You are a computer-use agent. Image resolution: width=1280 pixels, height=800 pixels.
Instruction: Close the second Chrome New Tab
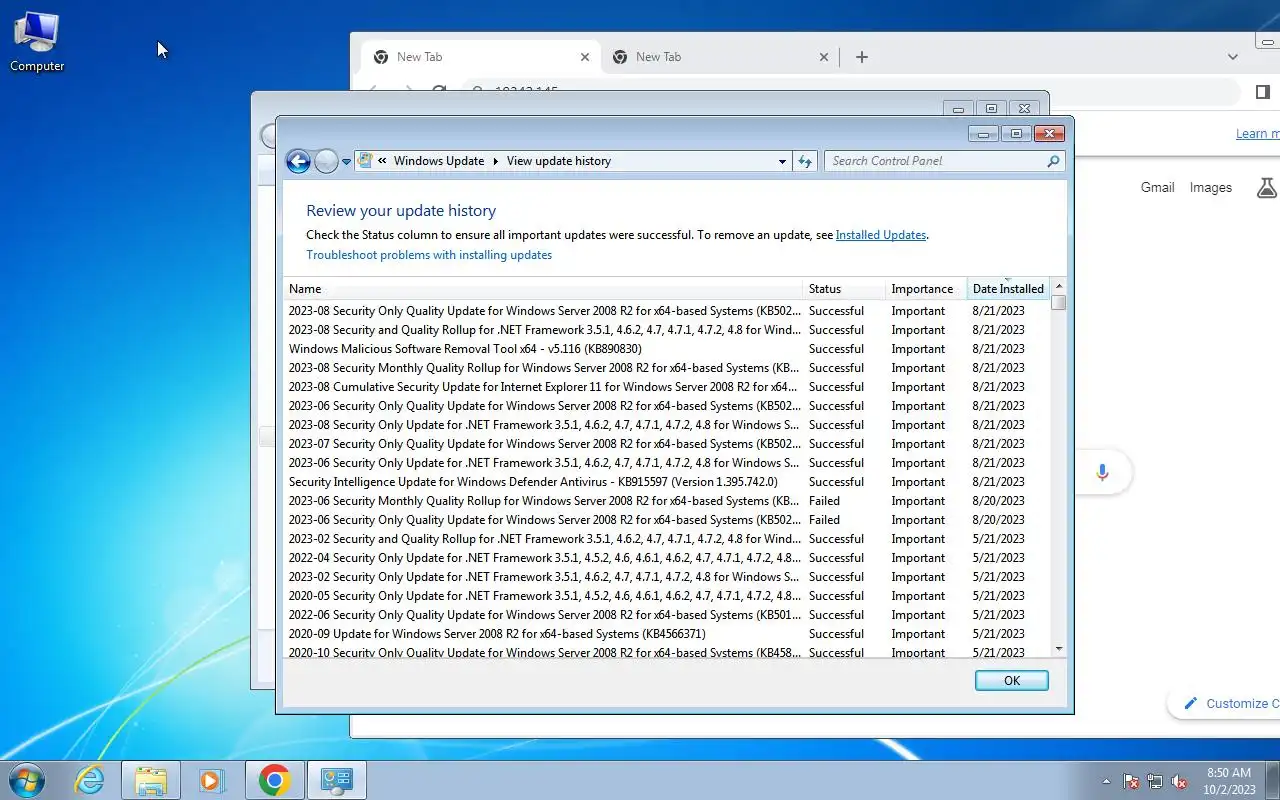tap(824, 57)
